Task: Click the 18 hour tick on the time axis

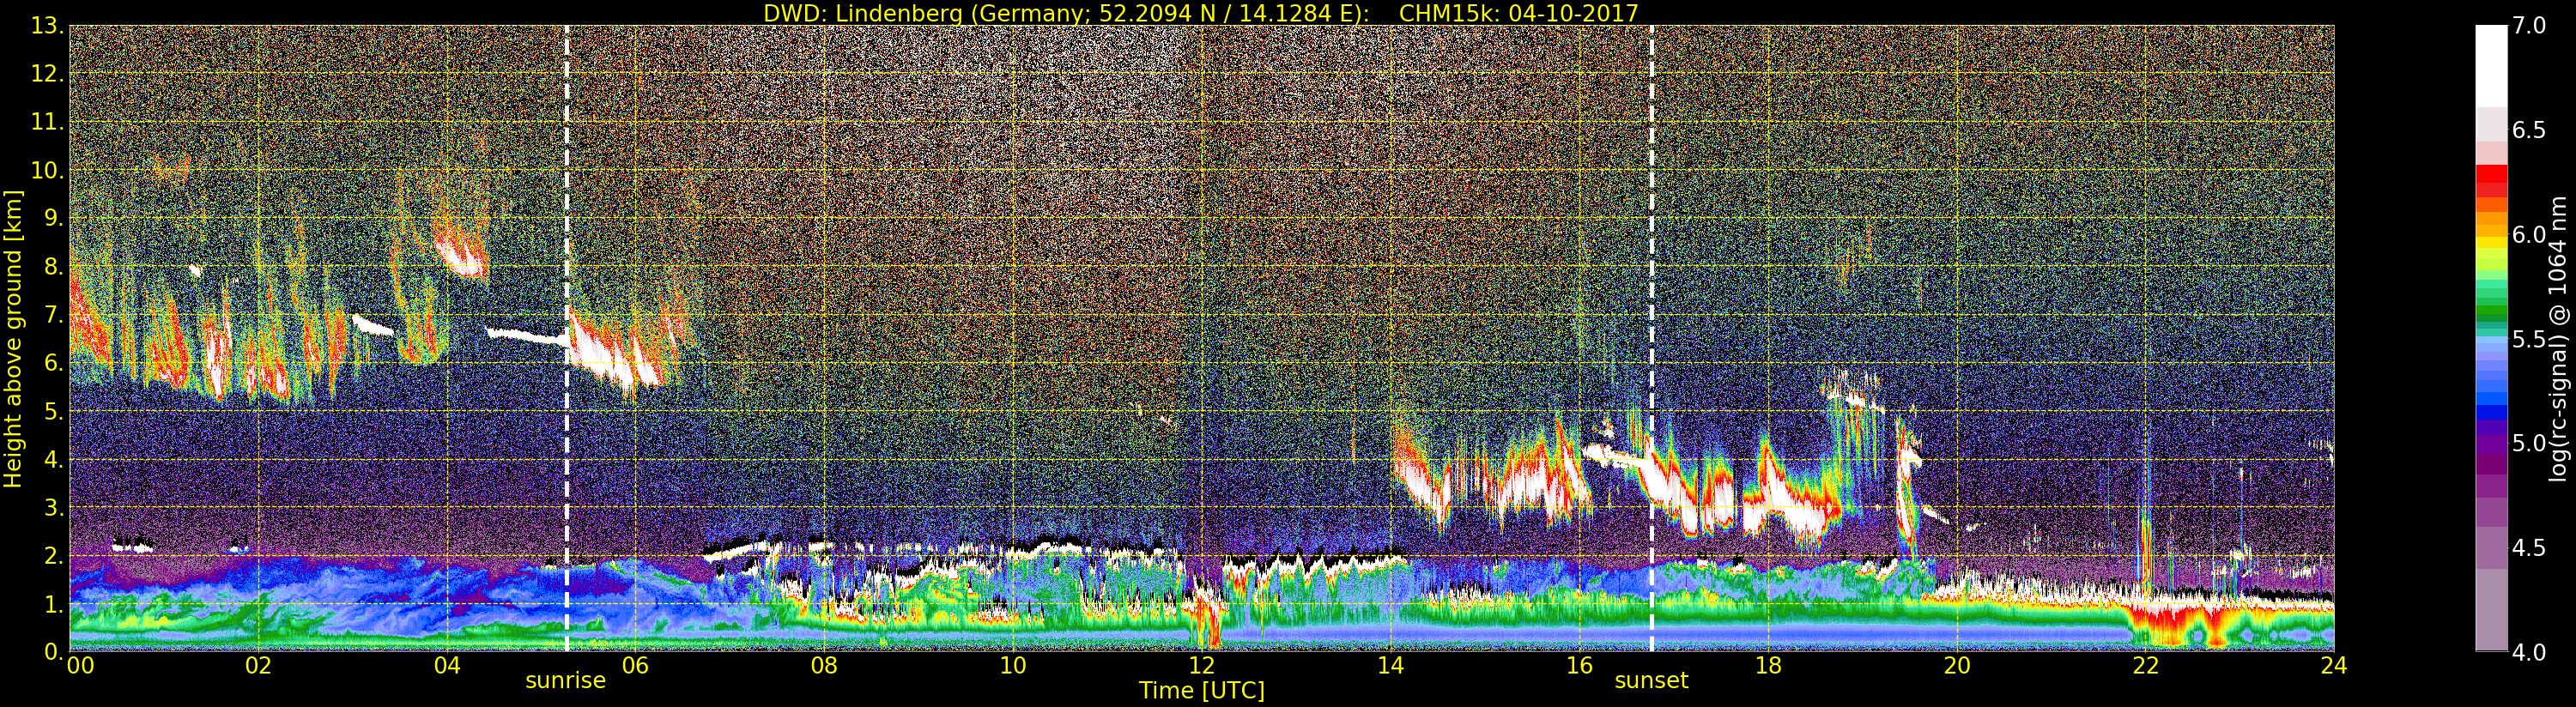Action: [x=1768, y=666]
